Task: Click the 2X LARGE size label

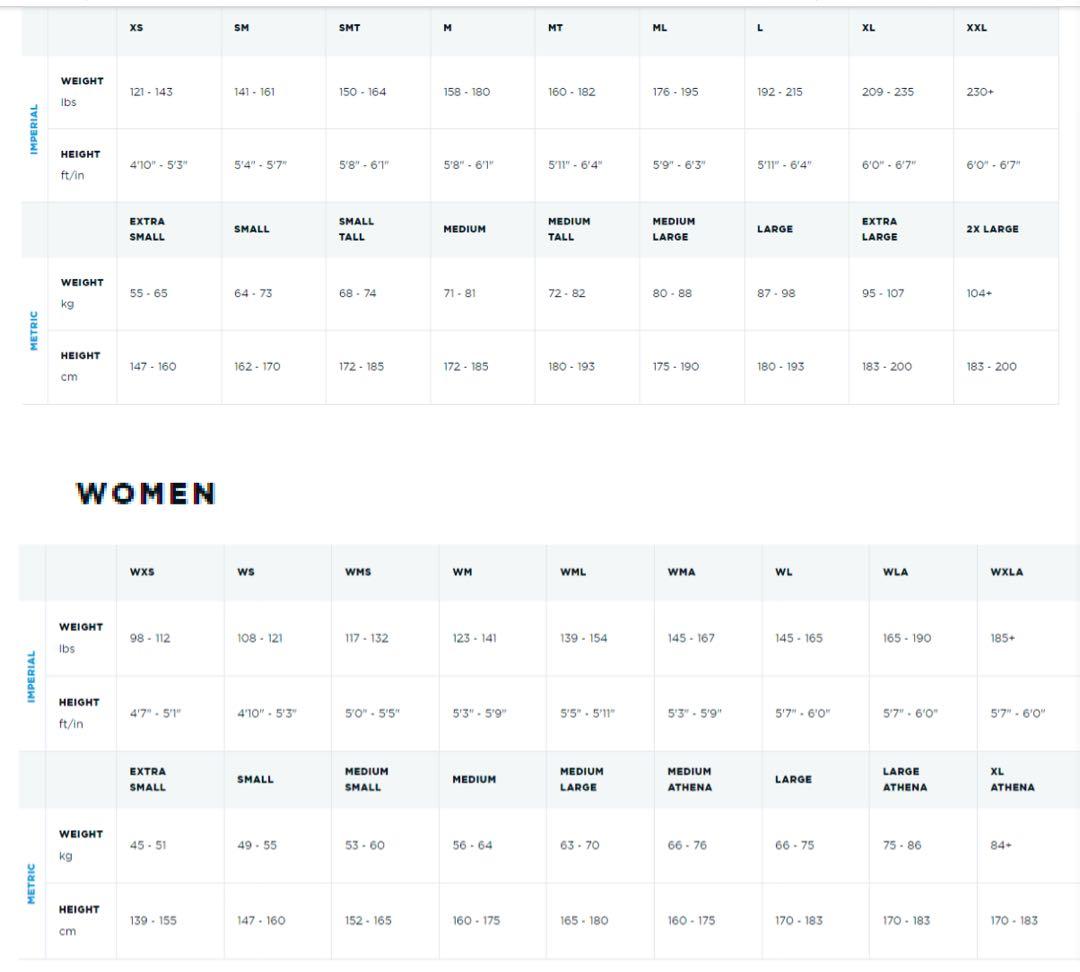Action: [992, 229]
